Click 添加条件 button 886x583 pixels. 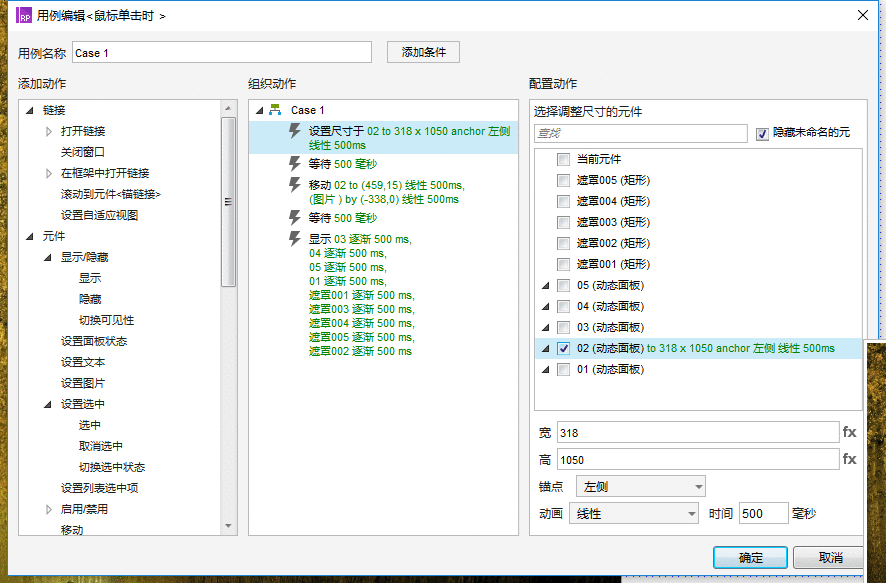tap(423, 52)
